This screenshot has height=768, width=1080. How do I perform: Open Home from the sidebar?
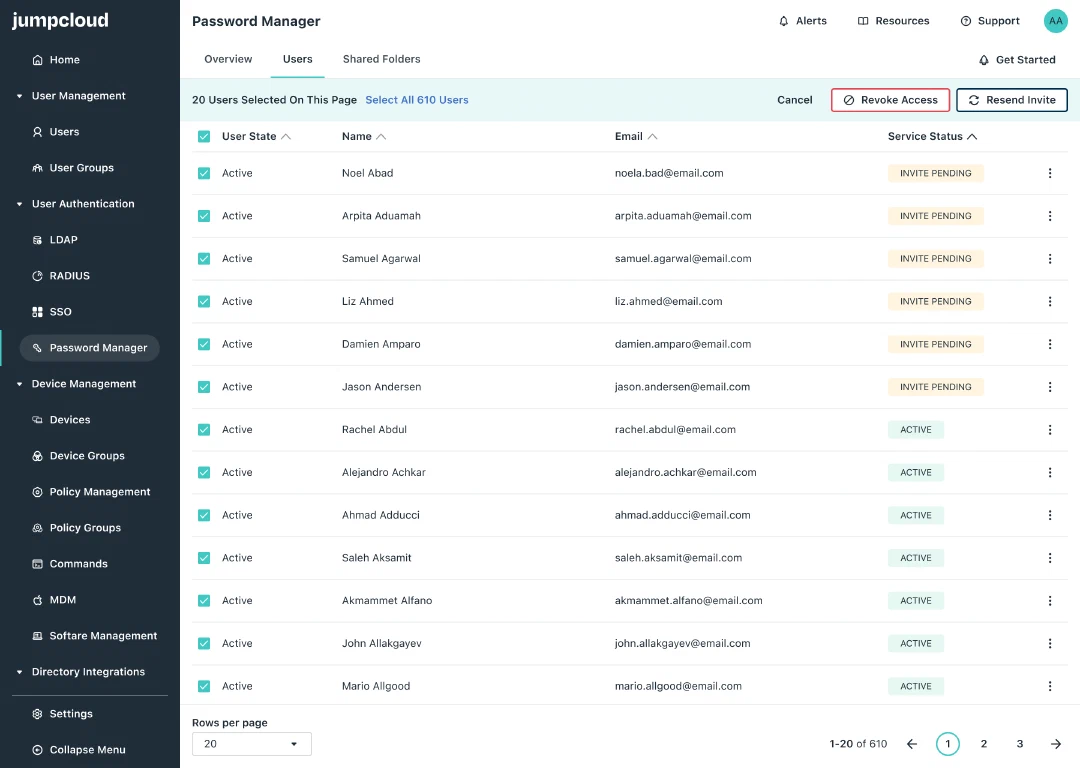(56, 60)
